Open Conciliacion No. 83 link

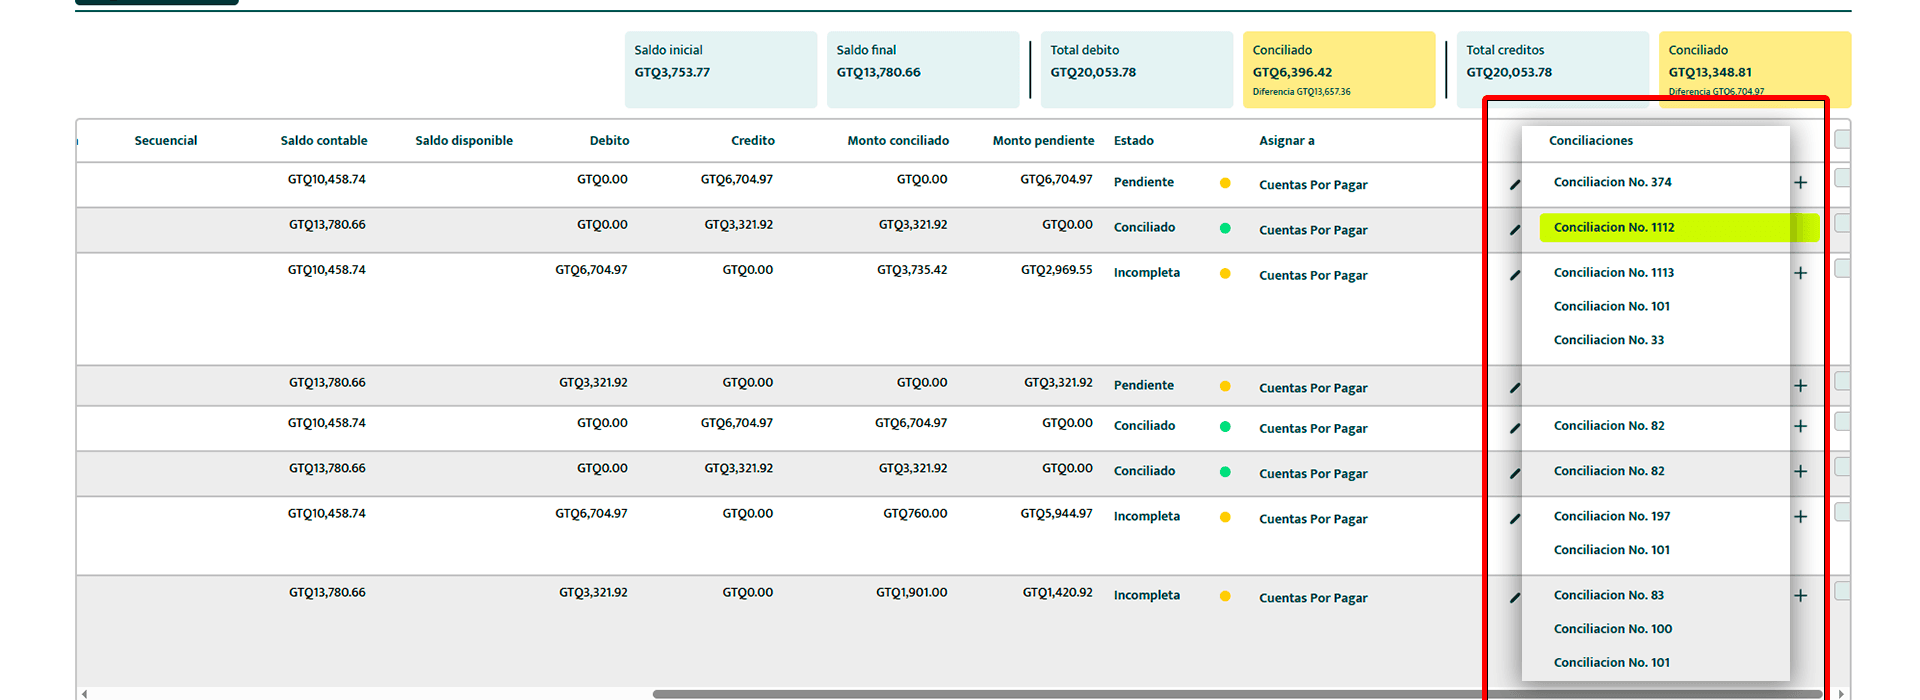coord(1609,595)
